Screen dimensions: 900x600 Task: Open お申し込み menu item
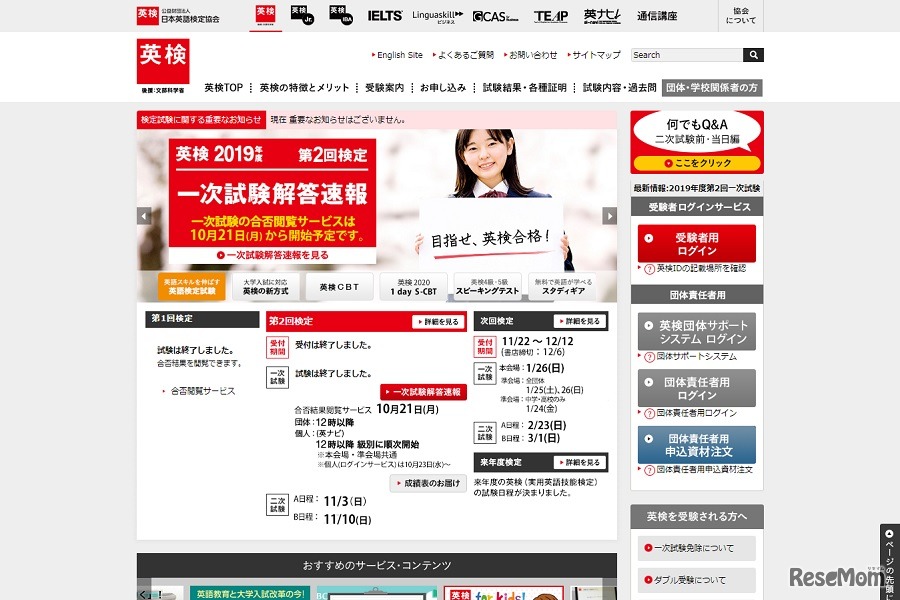coord(443,88)
